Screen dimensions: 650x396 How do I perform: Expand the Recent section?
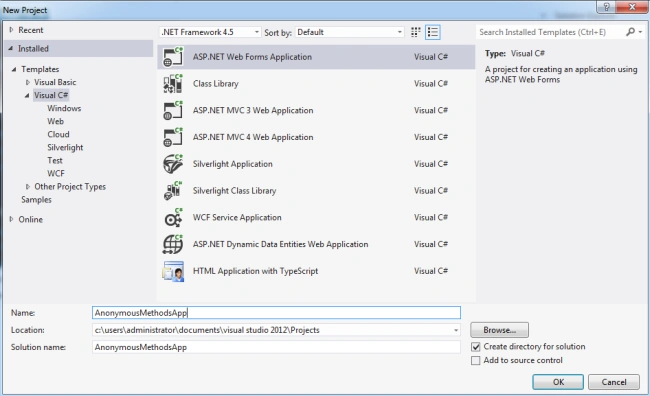[x=11, y=30]
